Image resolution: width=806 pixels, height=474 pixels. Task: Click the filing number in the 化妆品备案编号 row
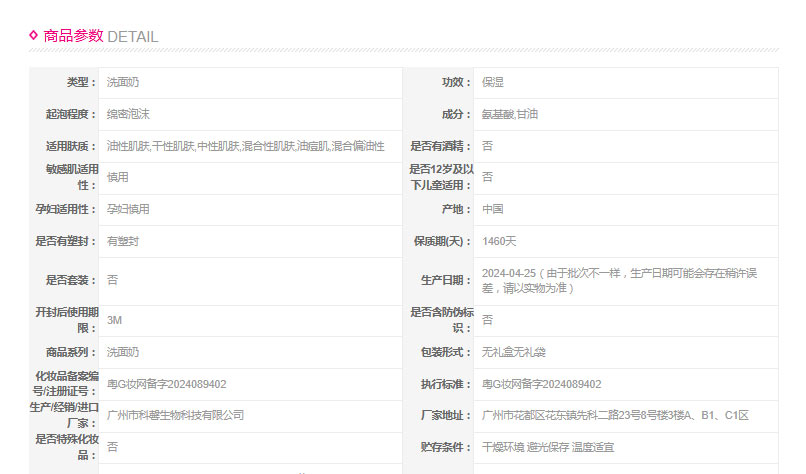click(x=166, y=384)
